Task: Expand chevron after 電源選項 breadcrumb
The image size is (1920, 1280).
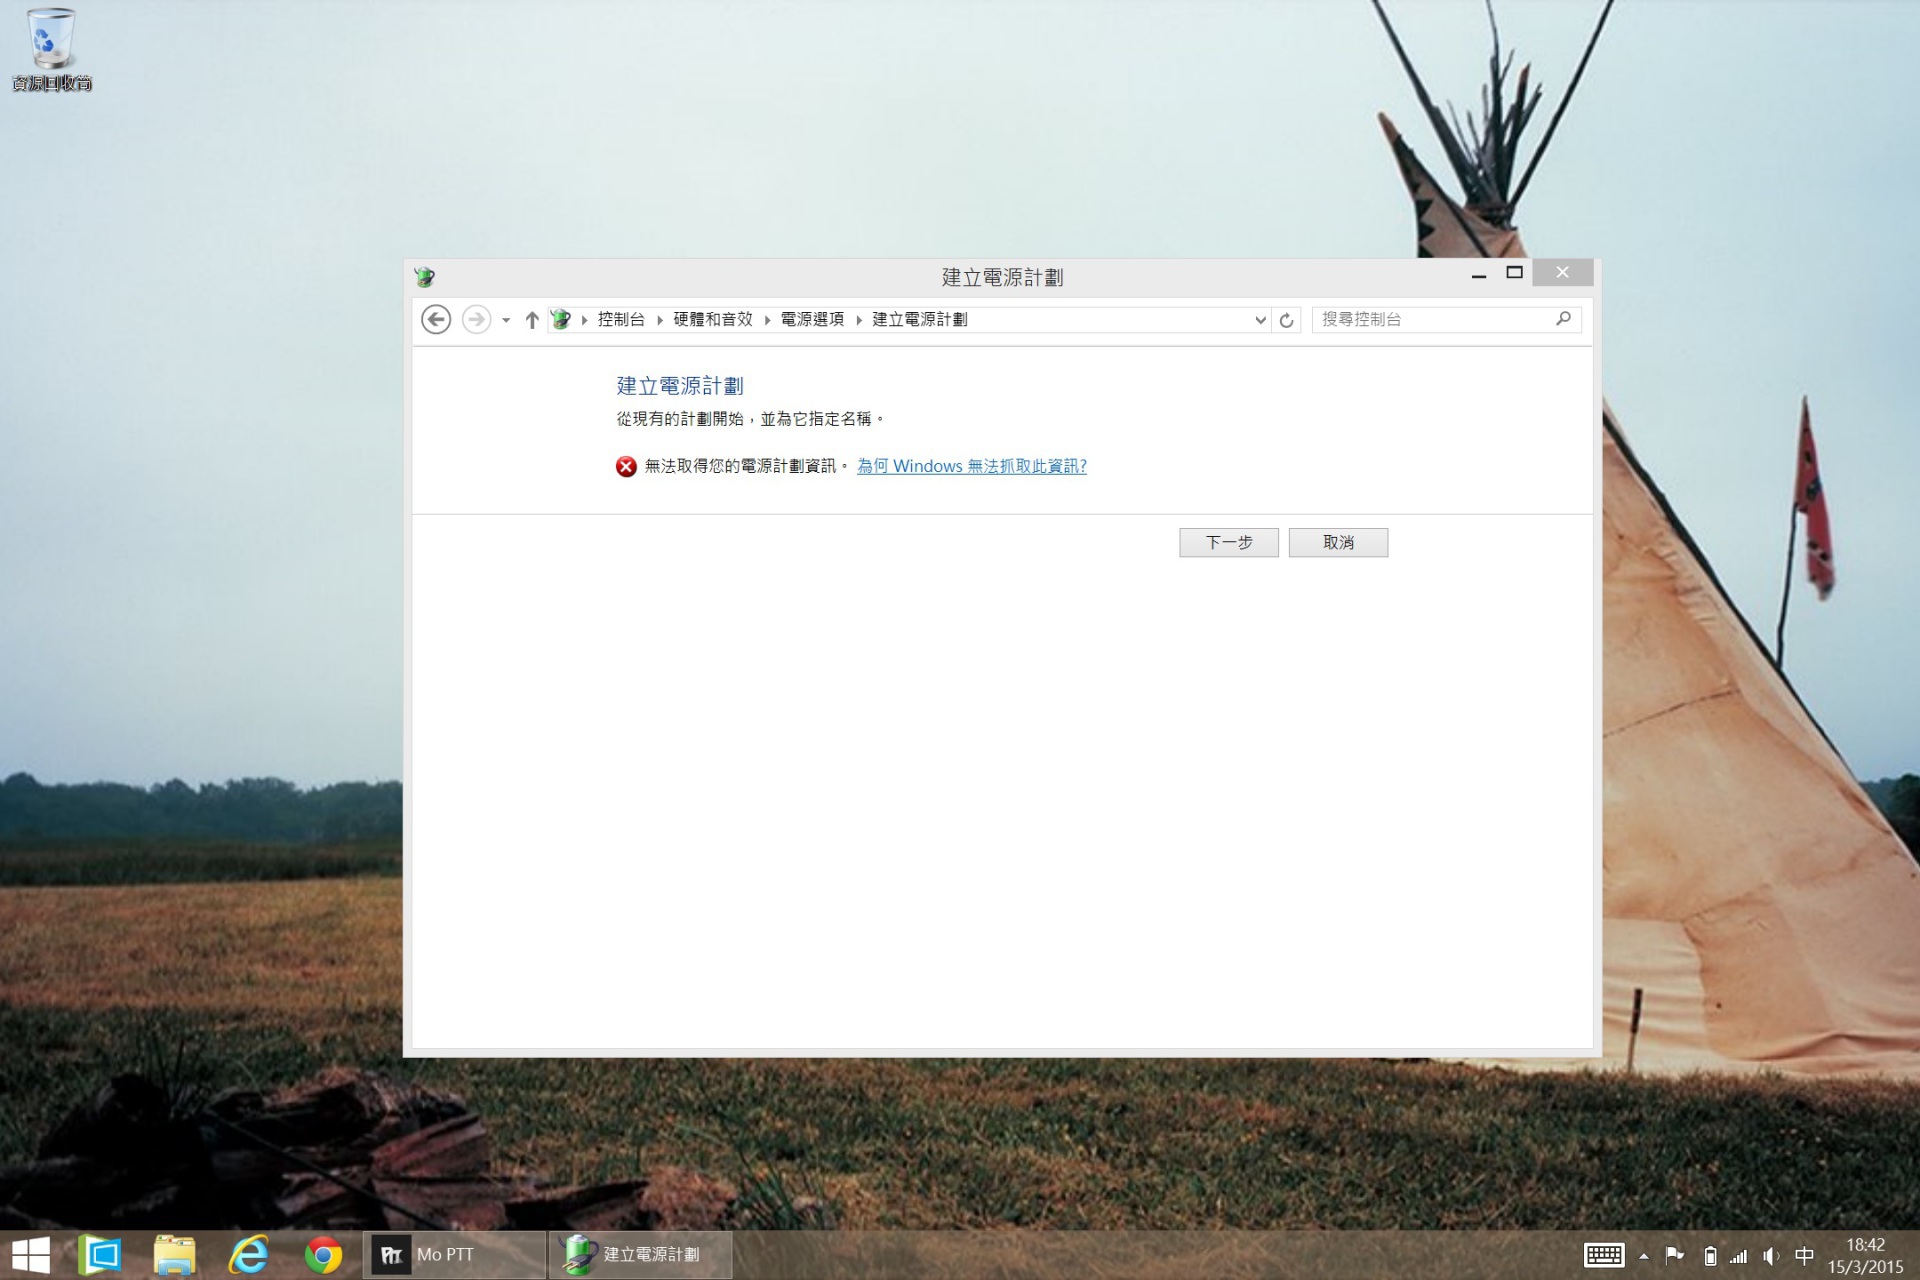Action: coord(859,320)
